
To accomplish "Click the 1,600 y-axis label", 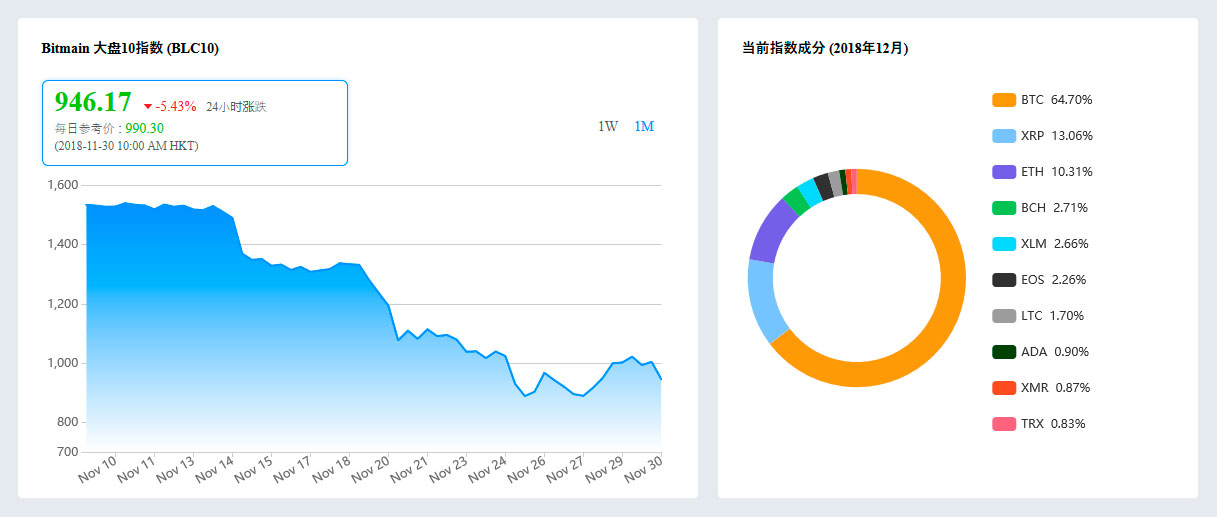I will (63, 185).
